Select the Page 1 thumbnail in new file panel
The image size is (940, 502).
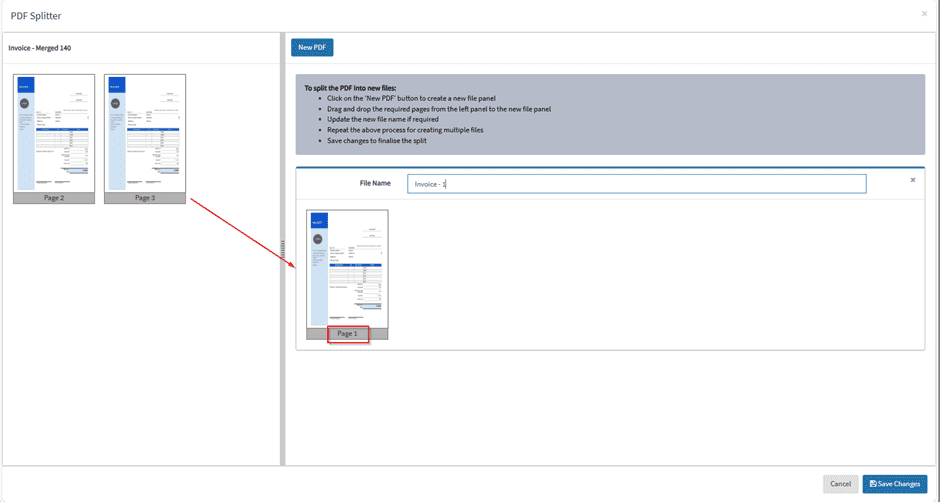click(x=347, y=268)
